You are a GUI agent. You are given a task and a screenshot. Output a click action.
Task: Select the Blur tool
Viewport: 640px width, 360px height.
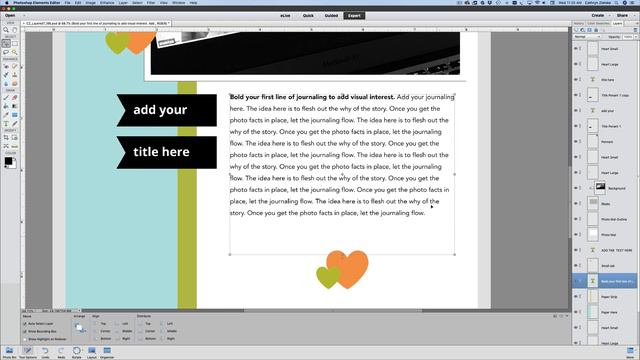[6, 84]
